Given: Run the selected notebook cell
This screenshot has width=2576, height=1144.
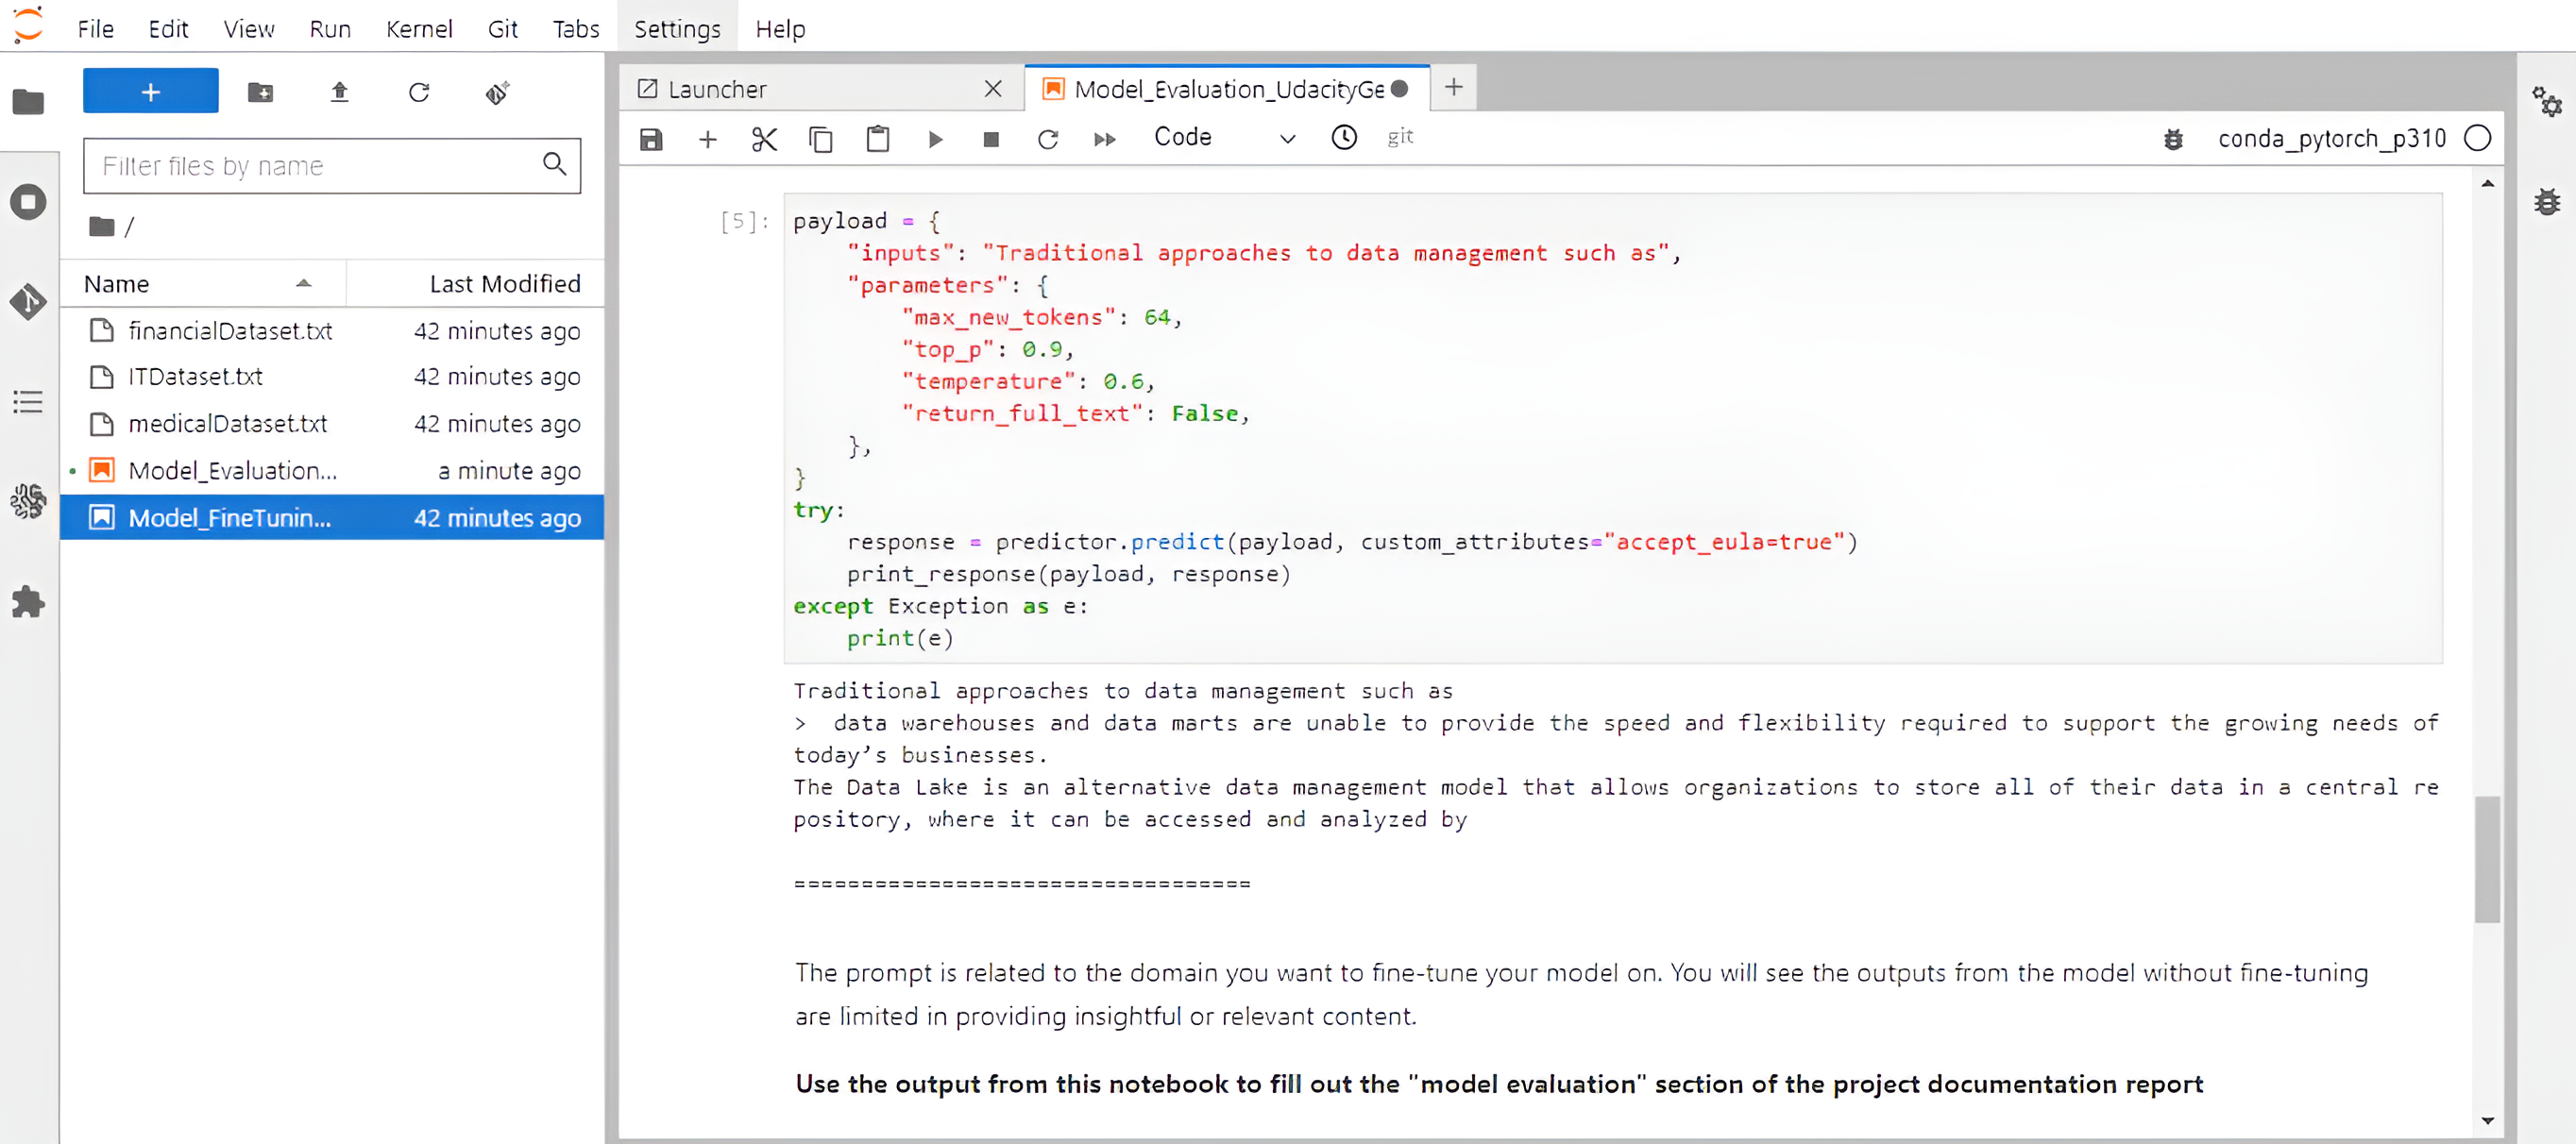Looking at the screenshot, I should pos(934,139).
